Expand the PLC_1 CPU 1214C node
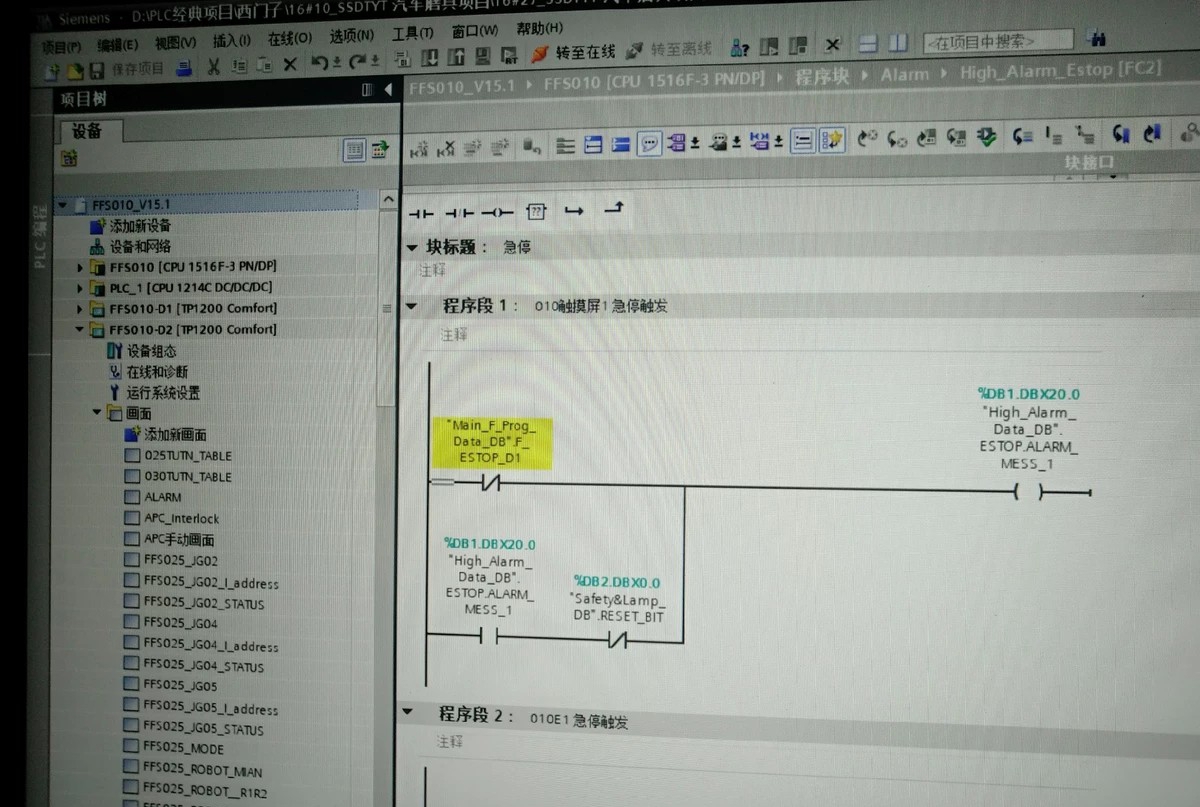 tap(81, 288)
